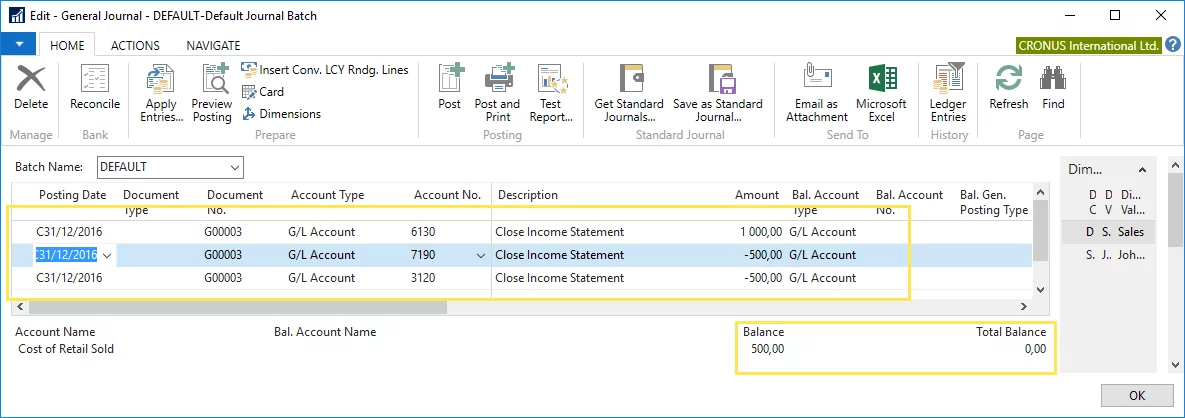
Task: Expand the Batch Name dropdown
Action: tap(235, 167)
